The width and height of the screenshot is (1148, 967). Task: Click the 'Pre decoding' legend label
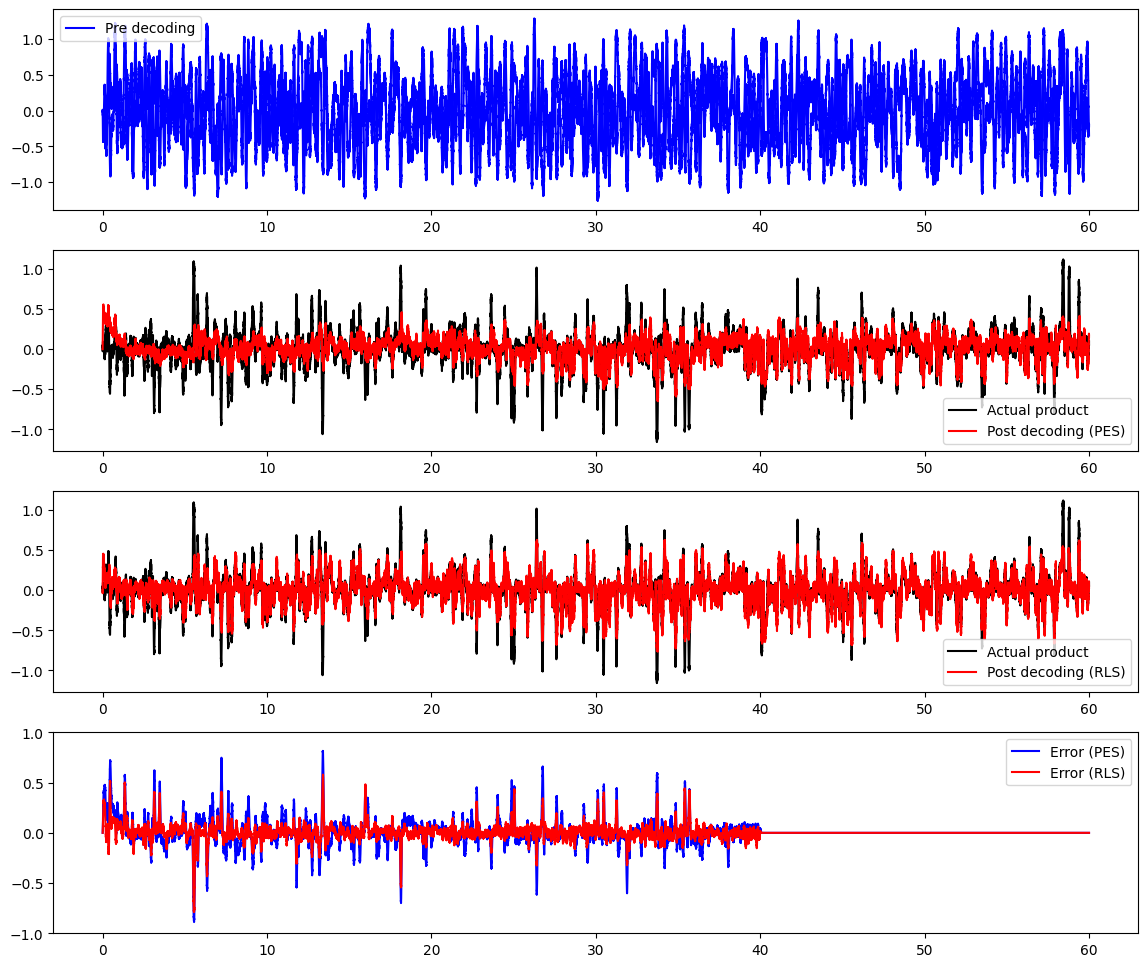pyautogui.click(x=149, y=28)
